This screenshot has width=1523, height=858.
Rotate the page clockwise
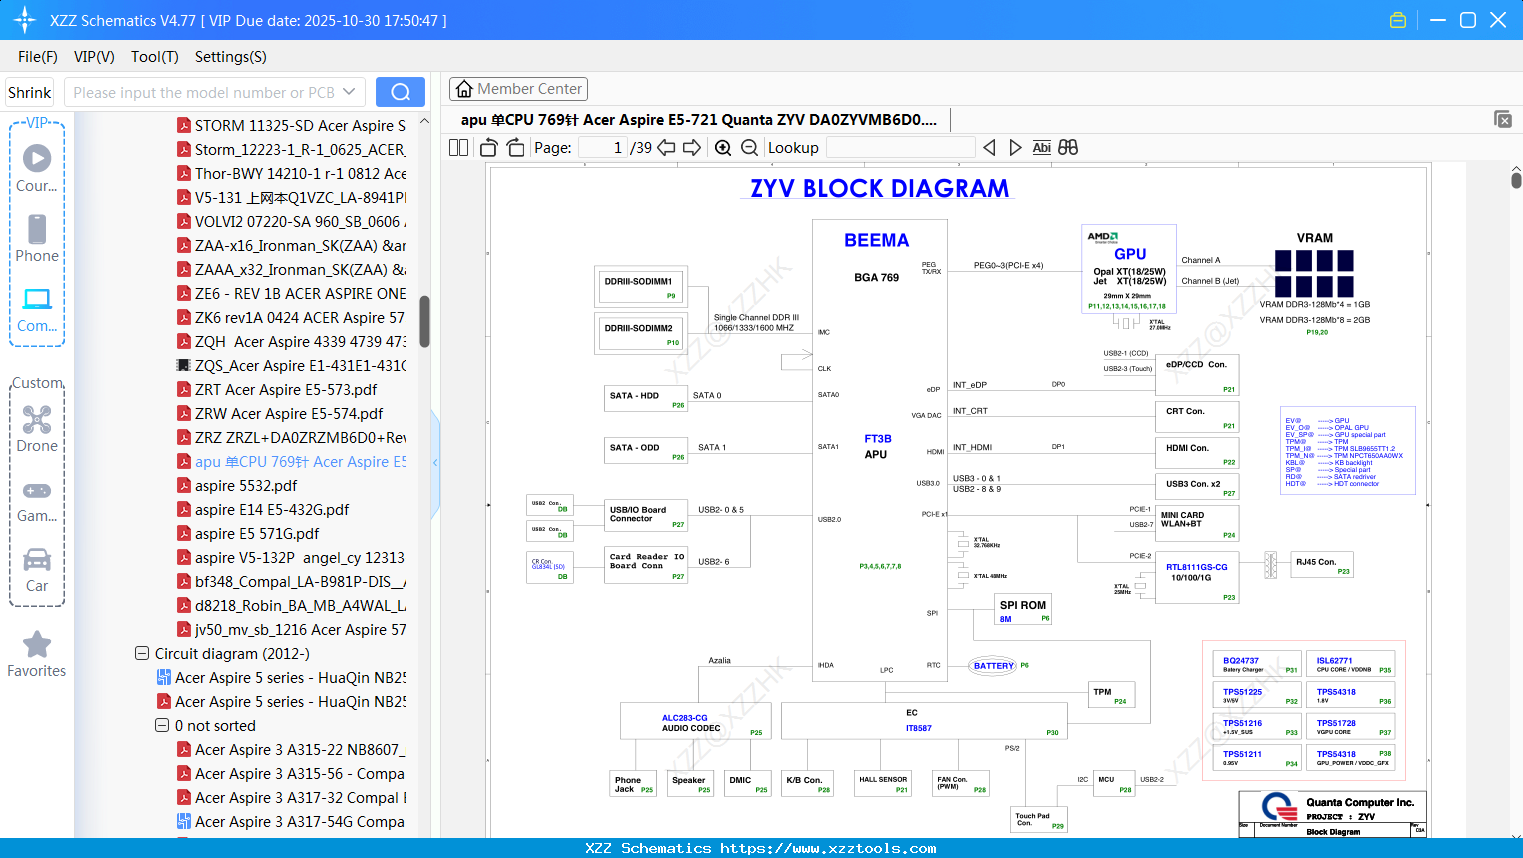(515, 148)
